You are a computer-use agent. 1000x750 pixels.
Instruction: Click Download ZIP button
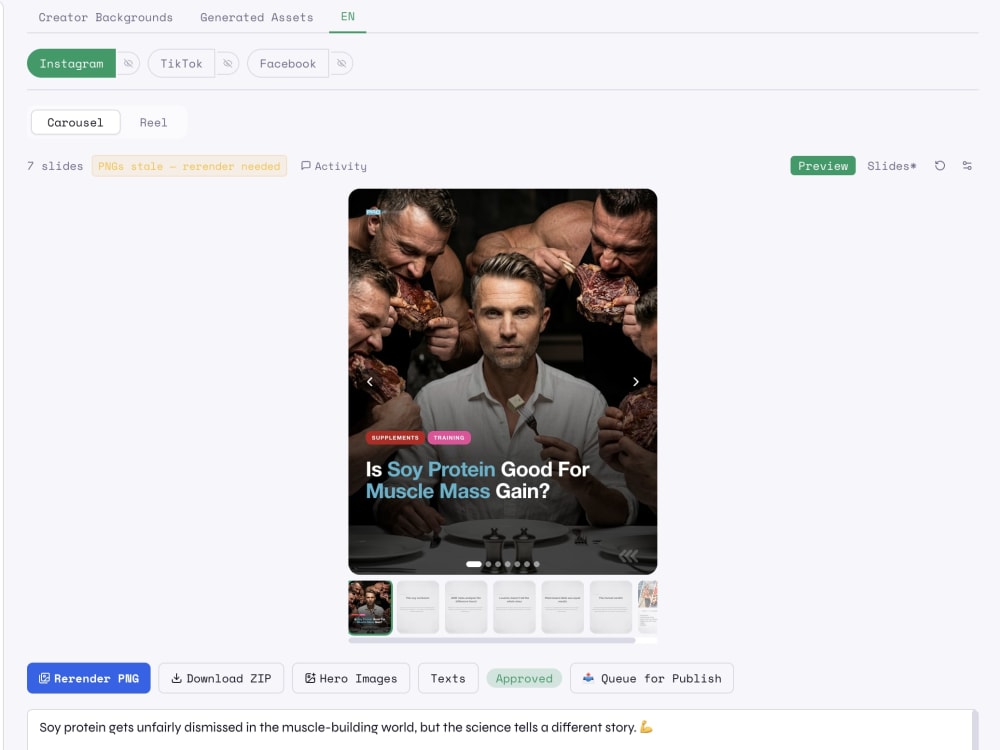221,678
